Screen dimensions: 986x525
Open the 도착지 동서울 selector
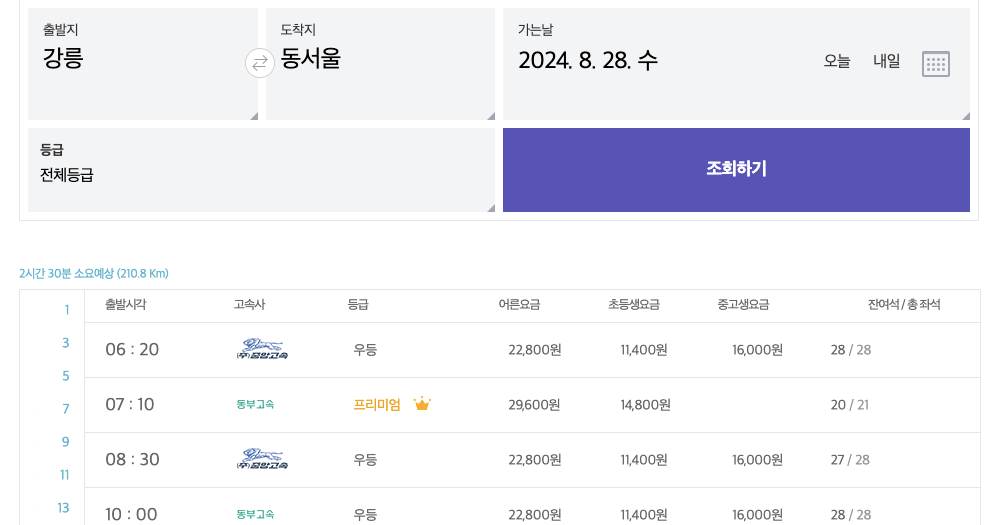tap(380, 64)
